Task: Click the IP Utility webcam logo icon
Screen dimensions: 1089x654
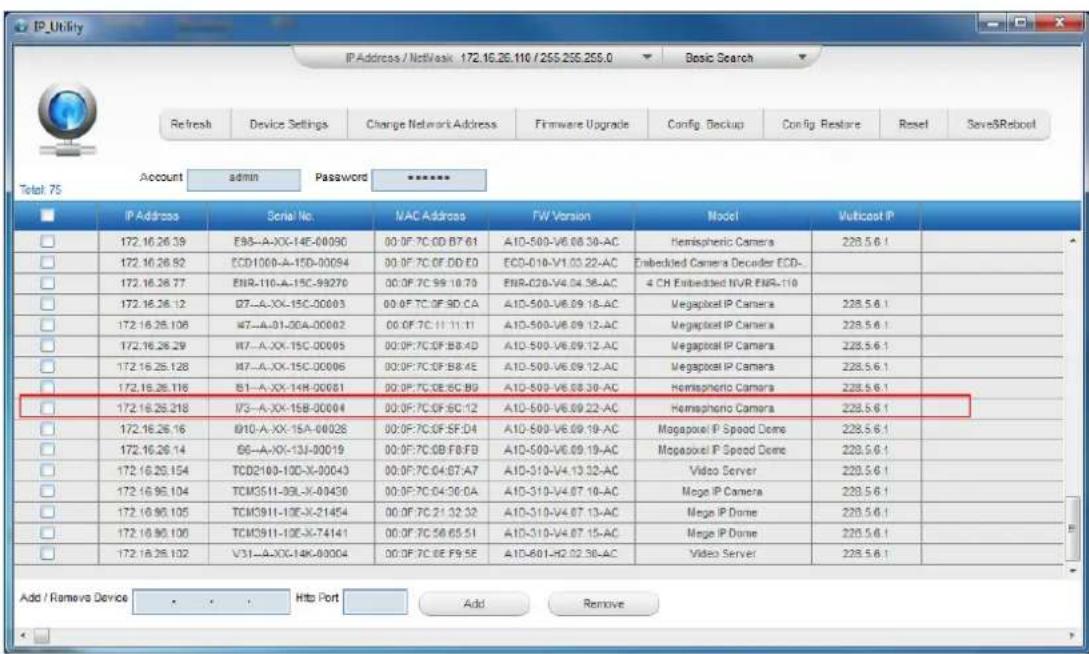Action: pyautogui.click(x=67, y=119)
